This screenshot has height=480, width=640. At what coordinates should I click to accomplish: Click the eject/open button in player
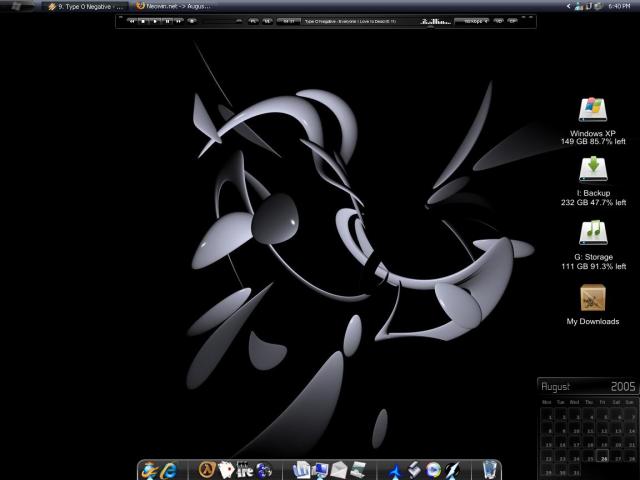[192, 21]
